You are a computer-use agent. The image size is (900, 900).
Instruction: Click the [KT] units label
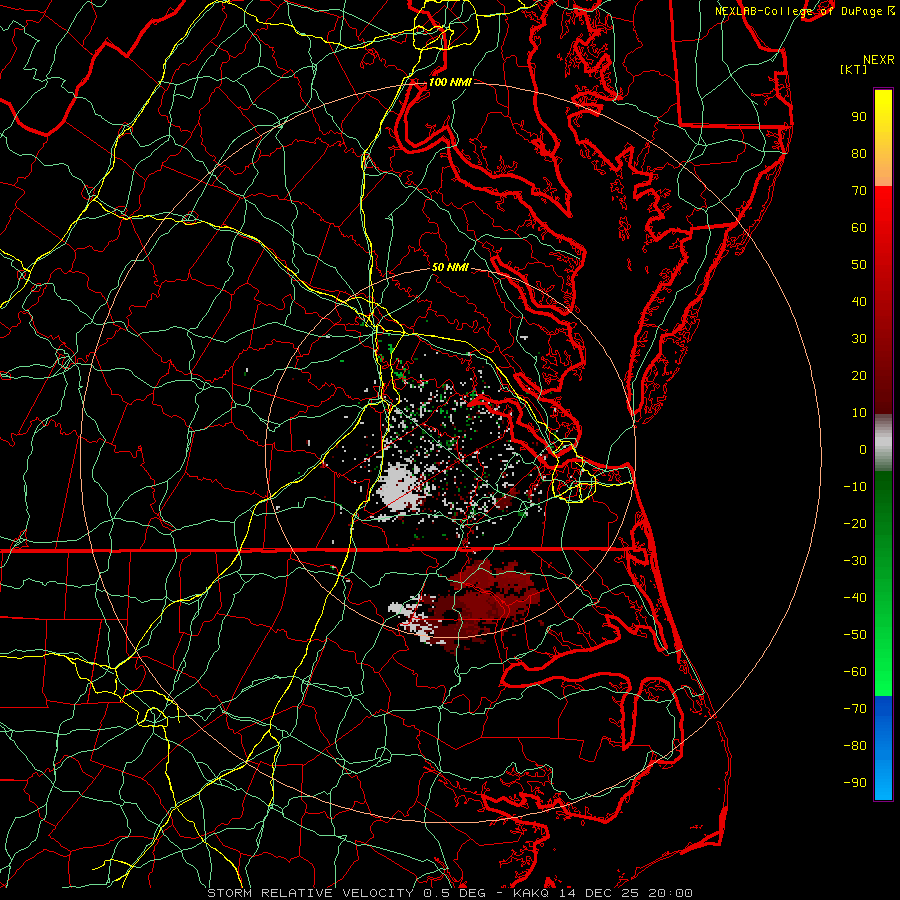pyautogui.click(x=854, y=69)
